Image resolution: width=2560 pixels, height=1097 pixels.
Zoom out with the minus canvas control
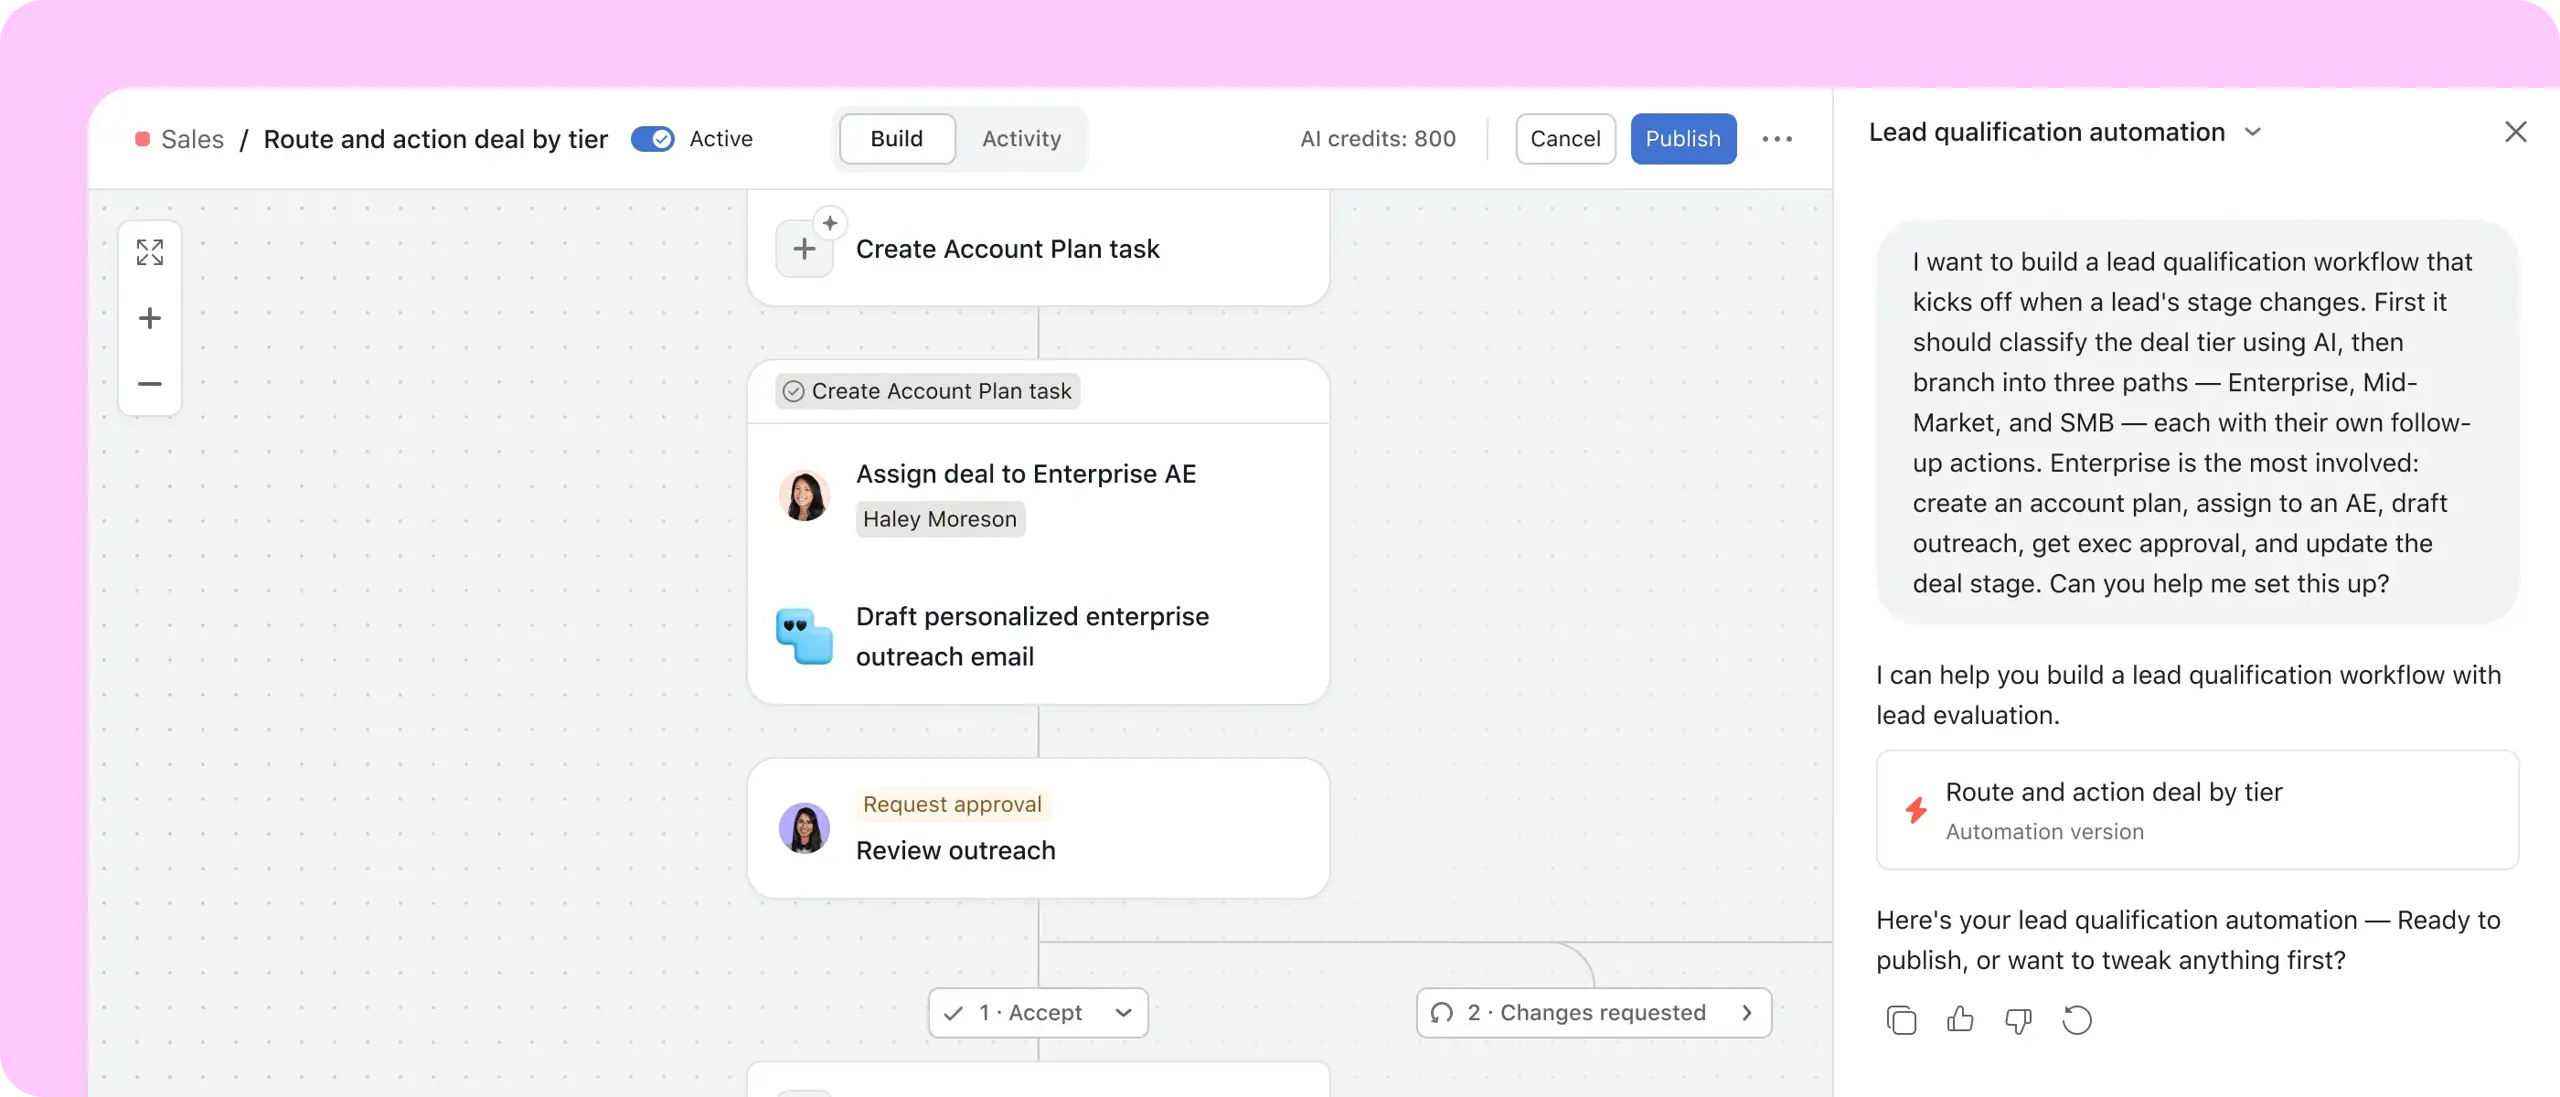point(150,384)
